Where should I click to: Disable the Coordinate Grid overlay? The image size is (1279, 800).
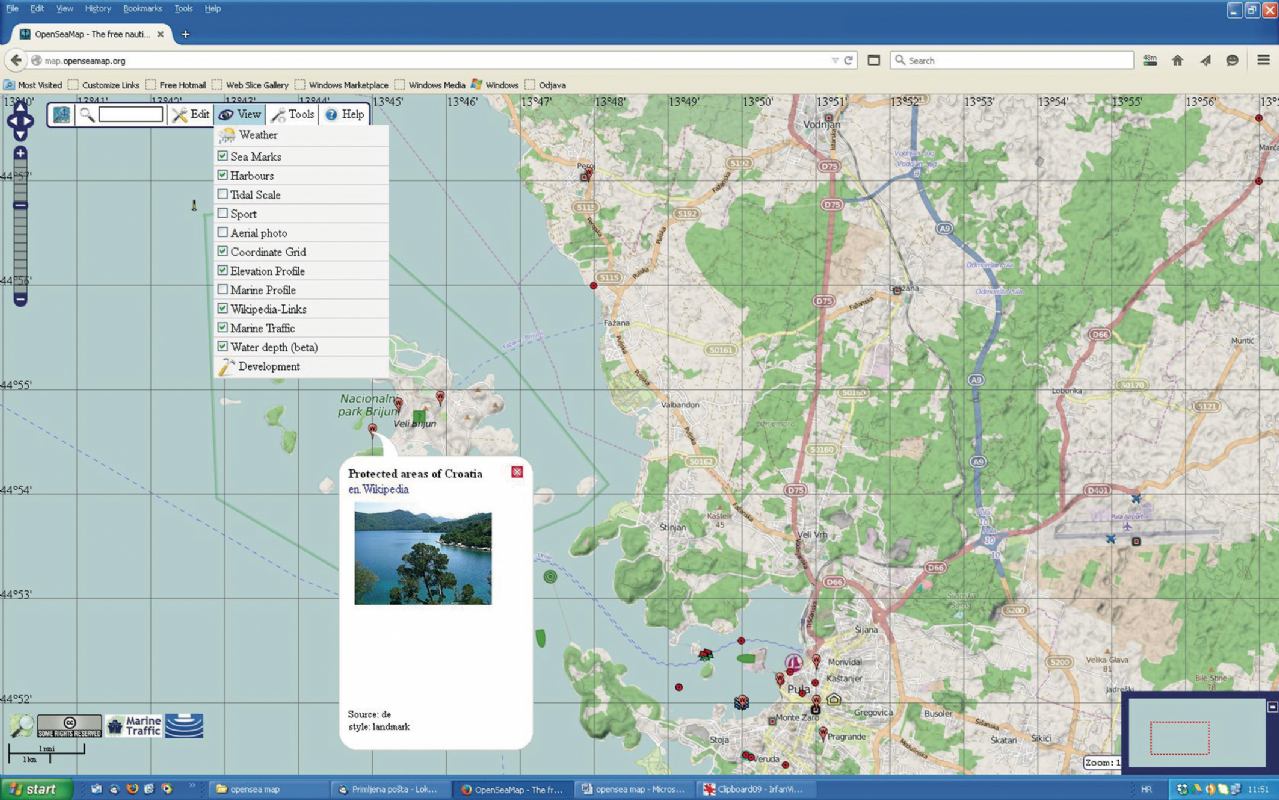point(223,251)
